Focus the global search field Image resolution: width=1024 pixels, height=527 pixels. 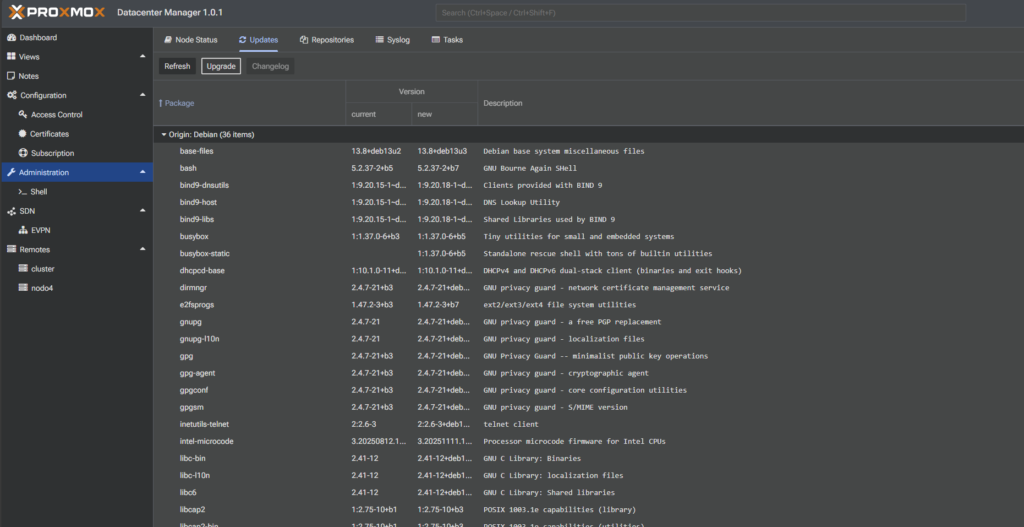[701, 12]
